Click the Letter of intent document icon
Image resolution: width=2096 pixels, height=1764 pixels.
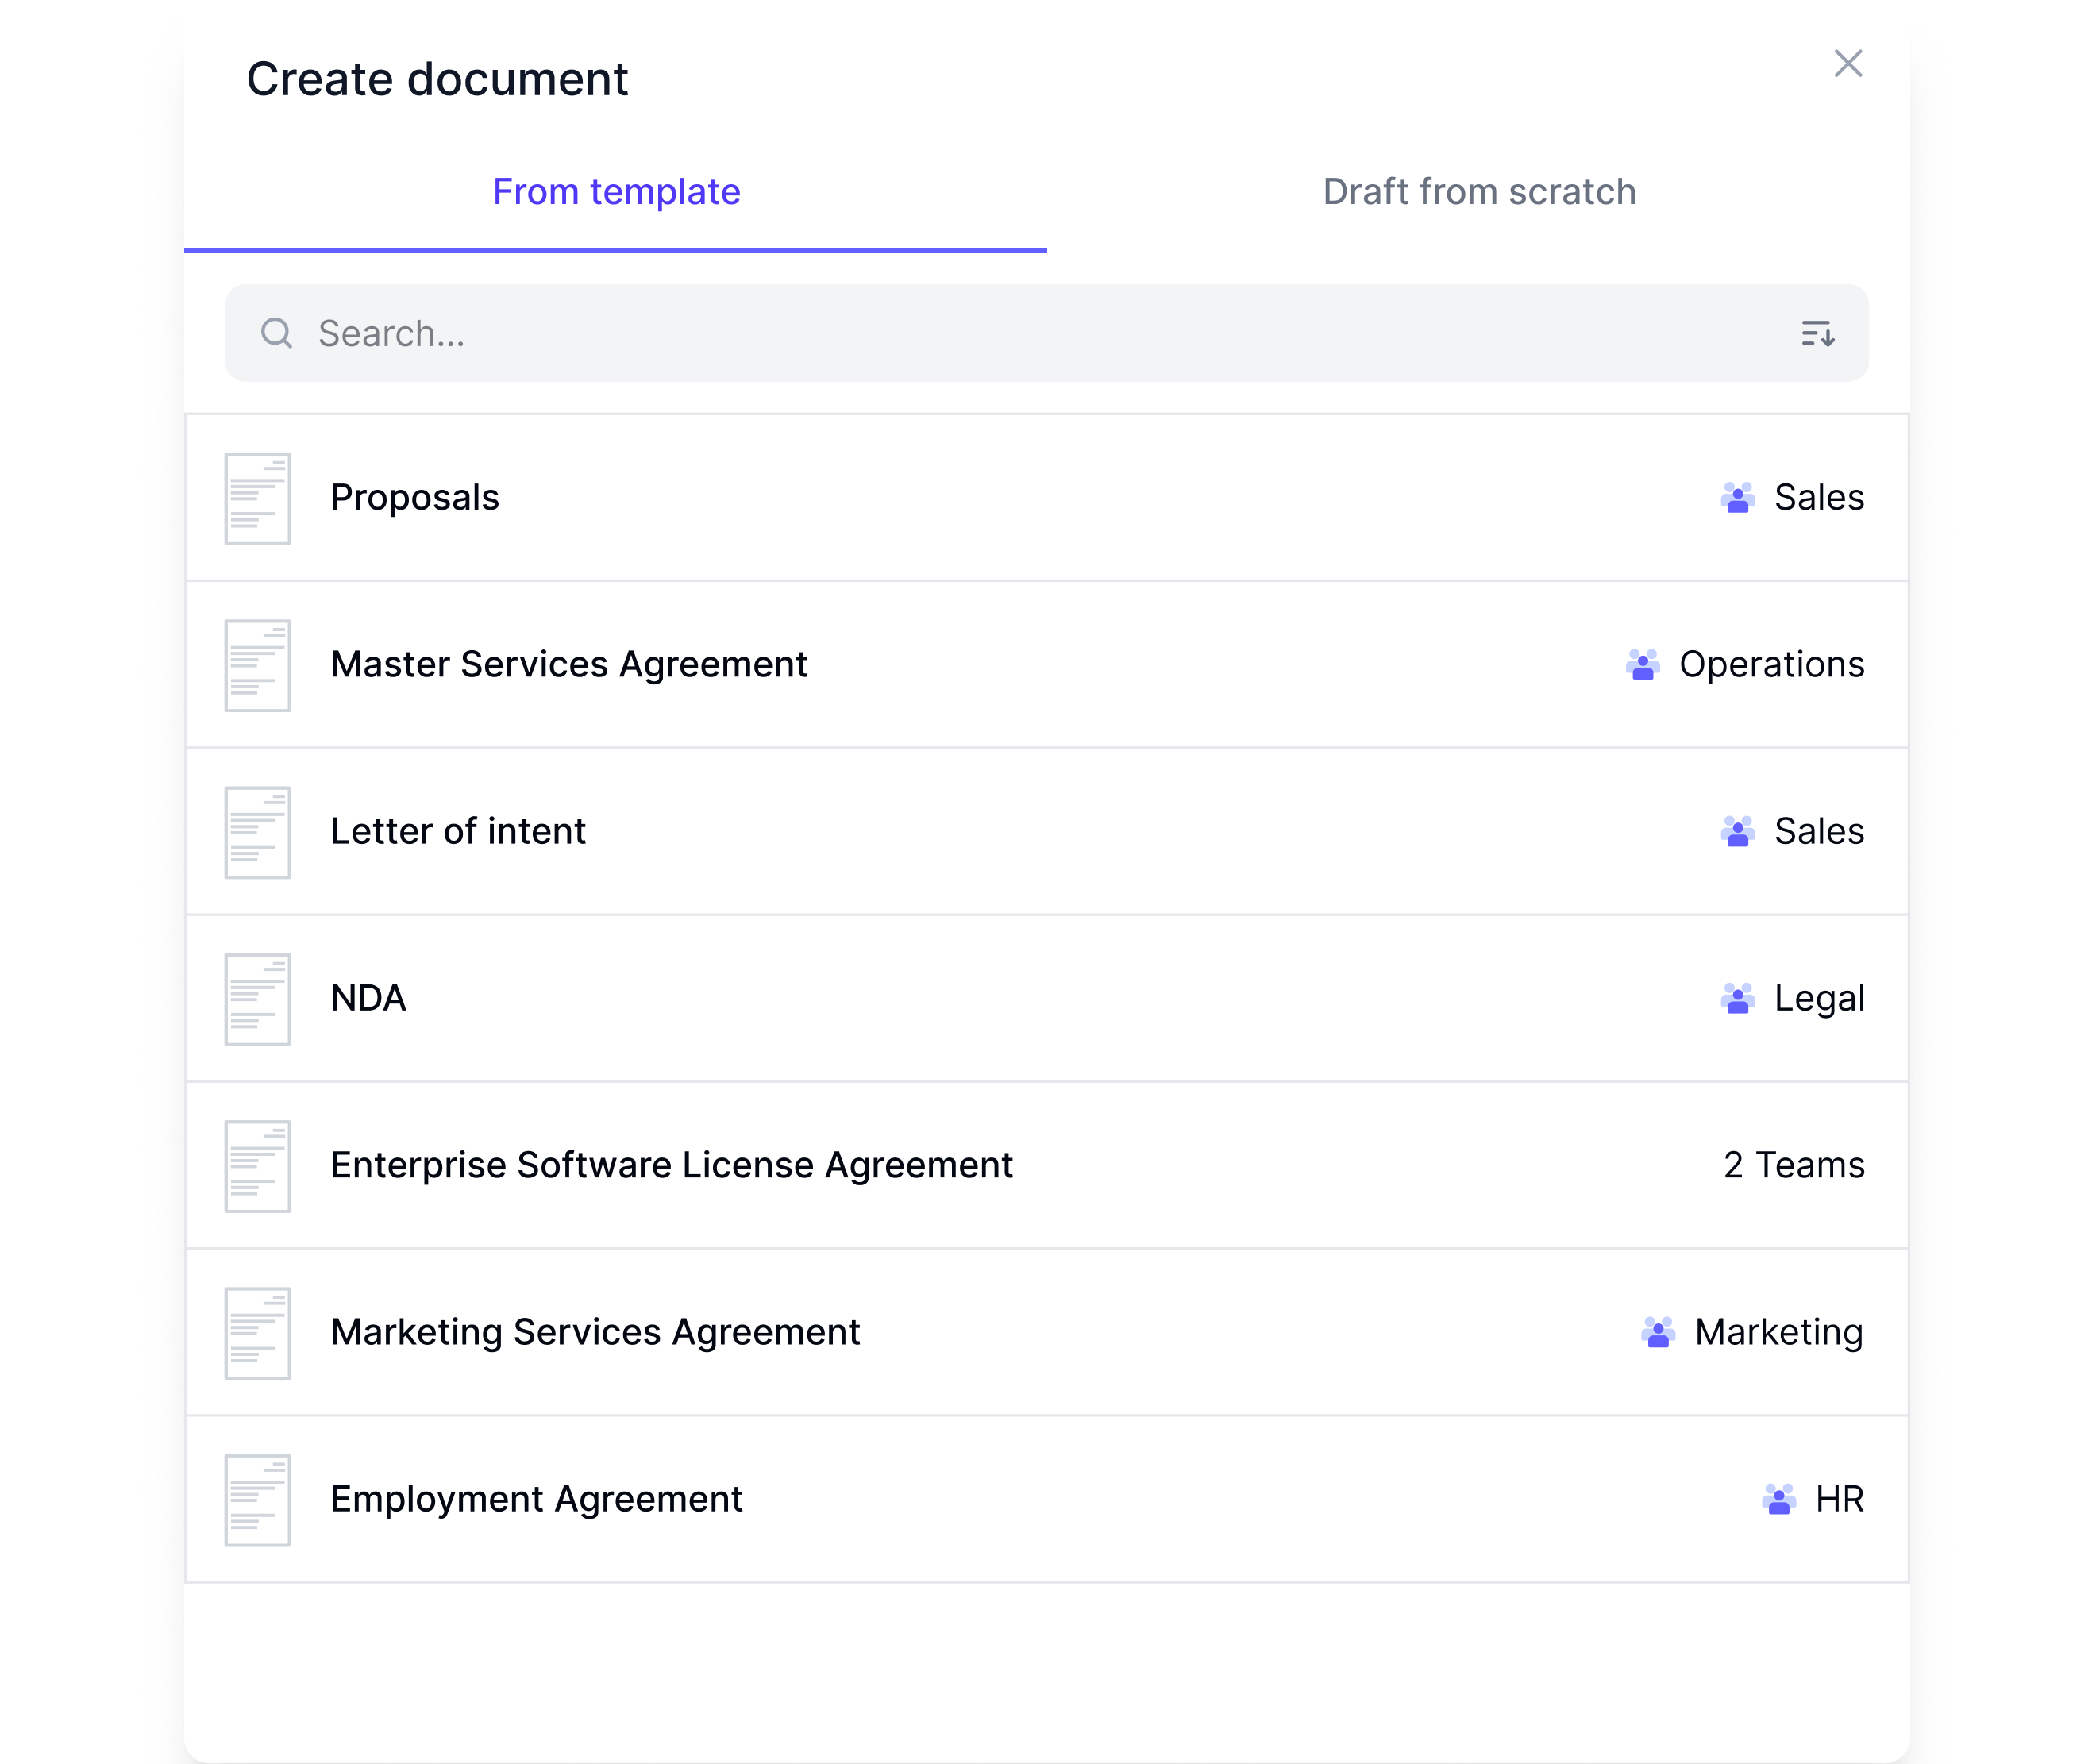tap(257, 832)
